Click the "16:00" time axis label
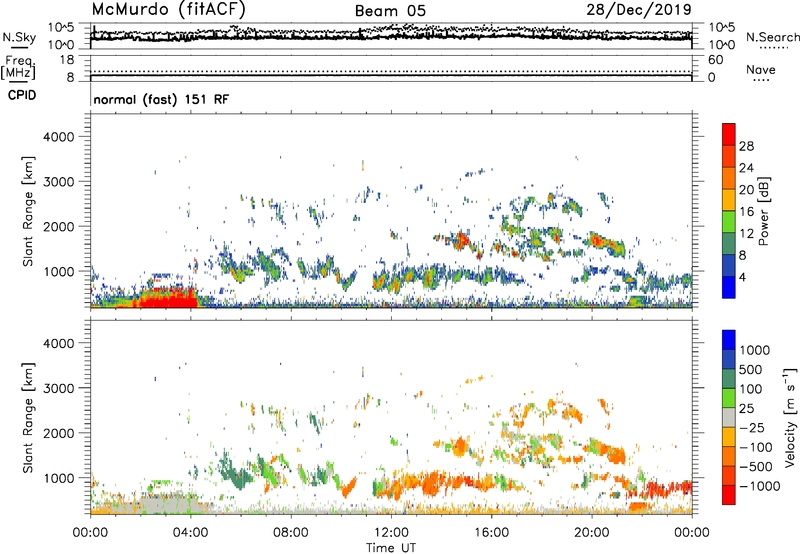Image resolution: width=800 pixels, height=554 pixels. click(491, 533)
